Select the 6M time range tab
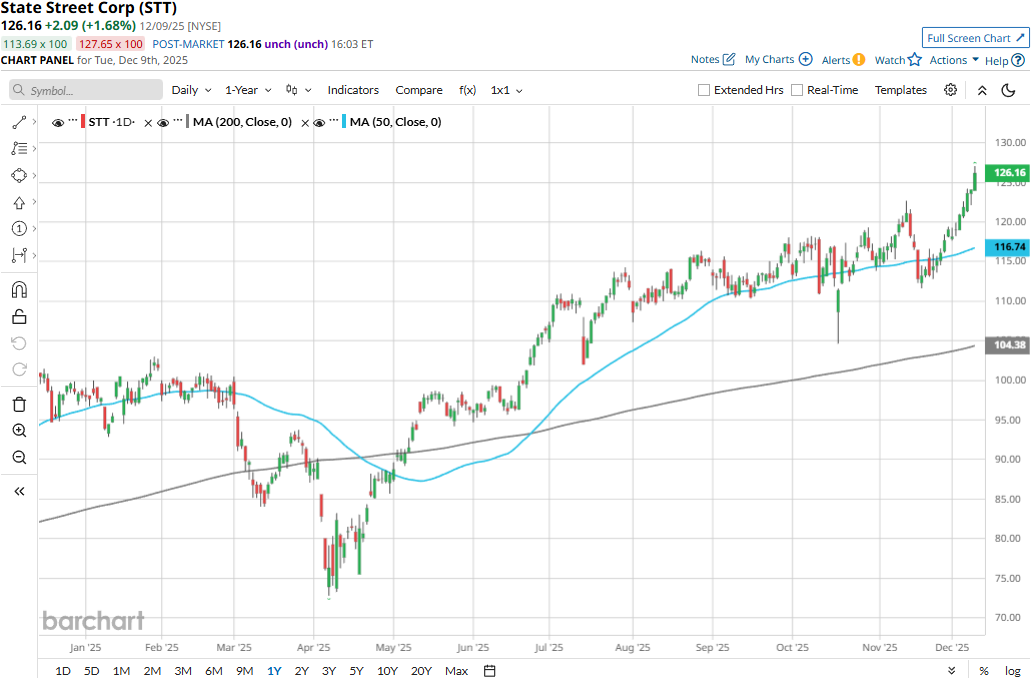Image resolution: width=1032 pixels, height=678 pixels. pyautogui.click(x=213, y=670)
